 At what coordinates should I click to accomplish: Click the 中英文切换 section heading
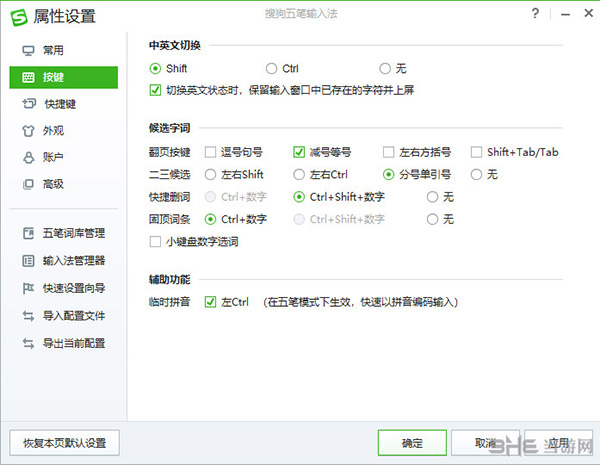pos(175,46)
